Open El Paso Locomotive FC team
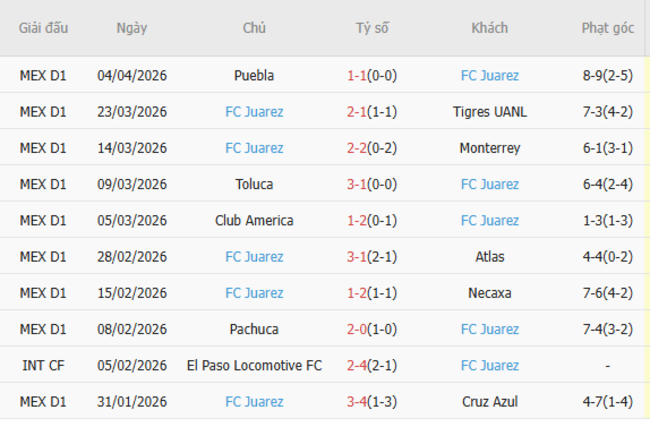The height and width of the screenshot is (427, 650). click(254, 366)
